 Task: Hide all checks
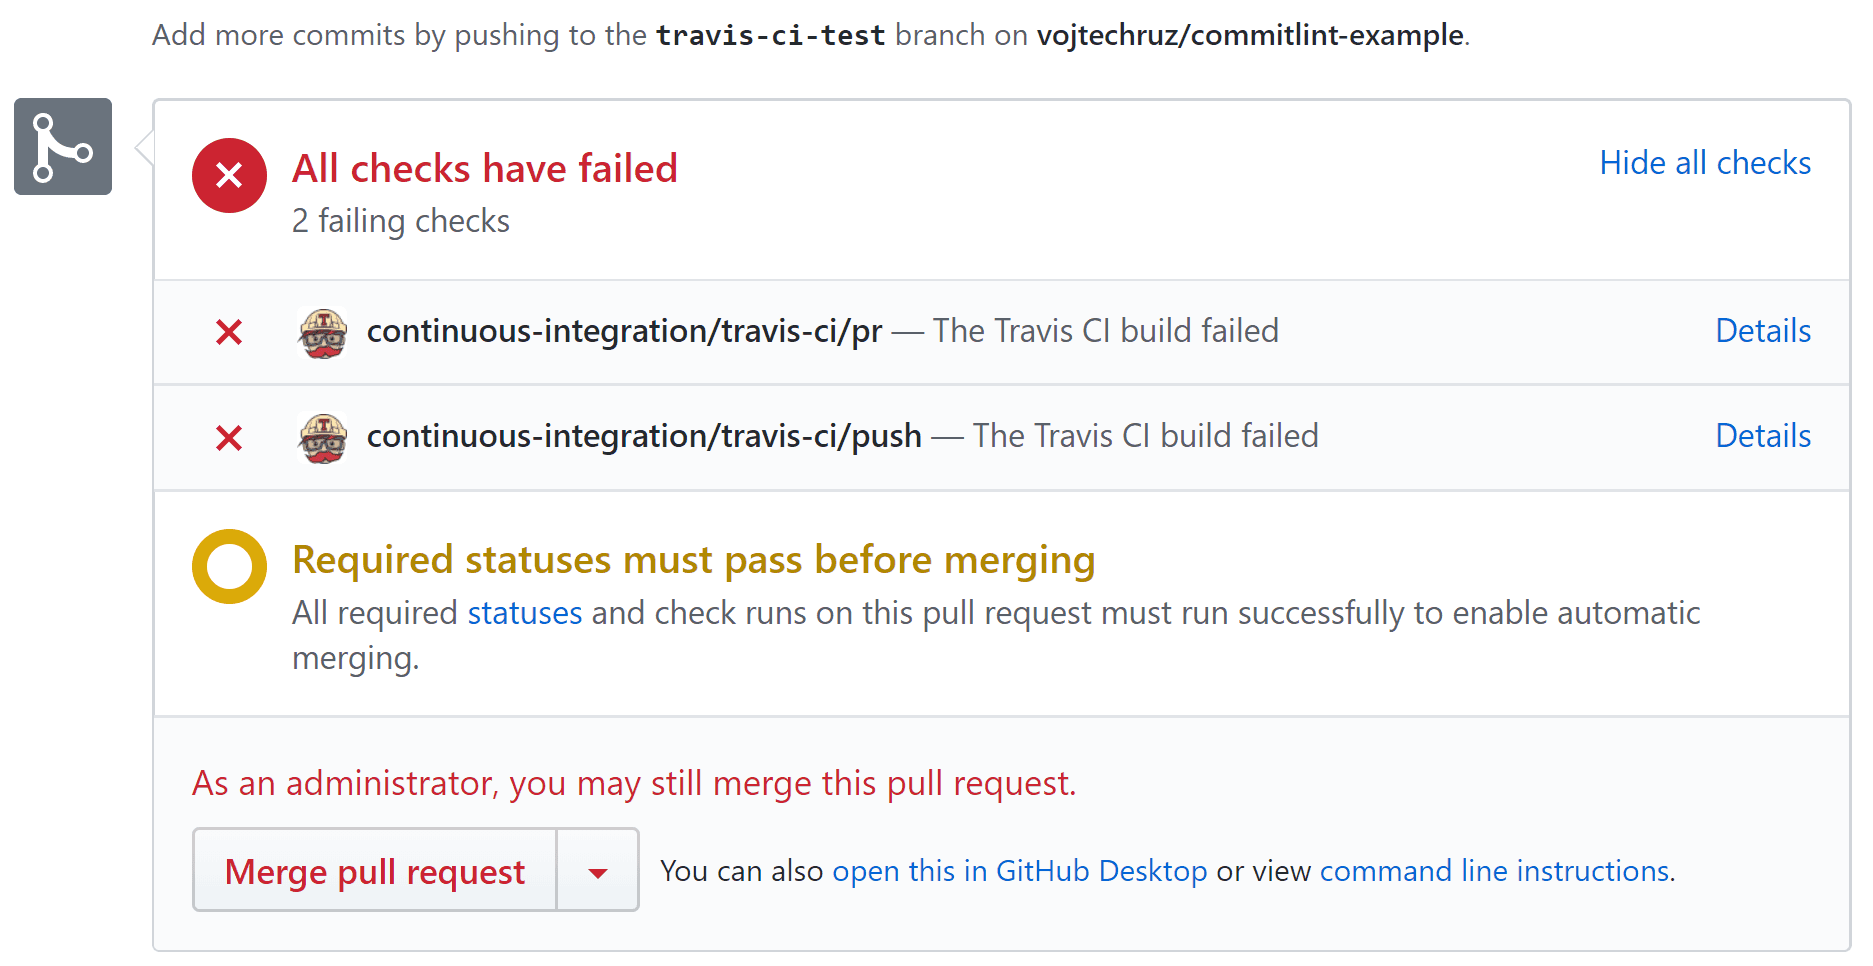pos(1704,163)
